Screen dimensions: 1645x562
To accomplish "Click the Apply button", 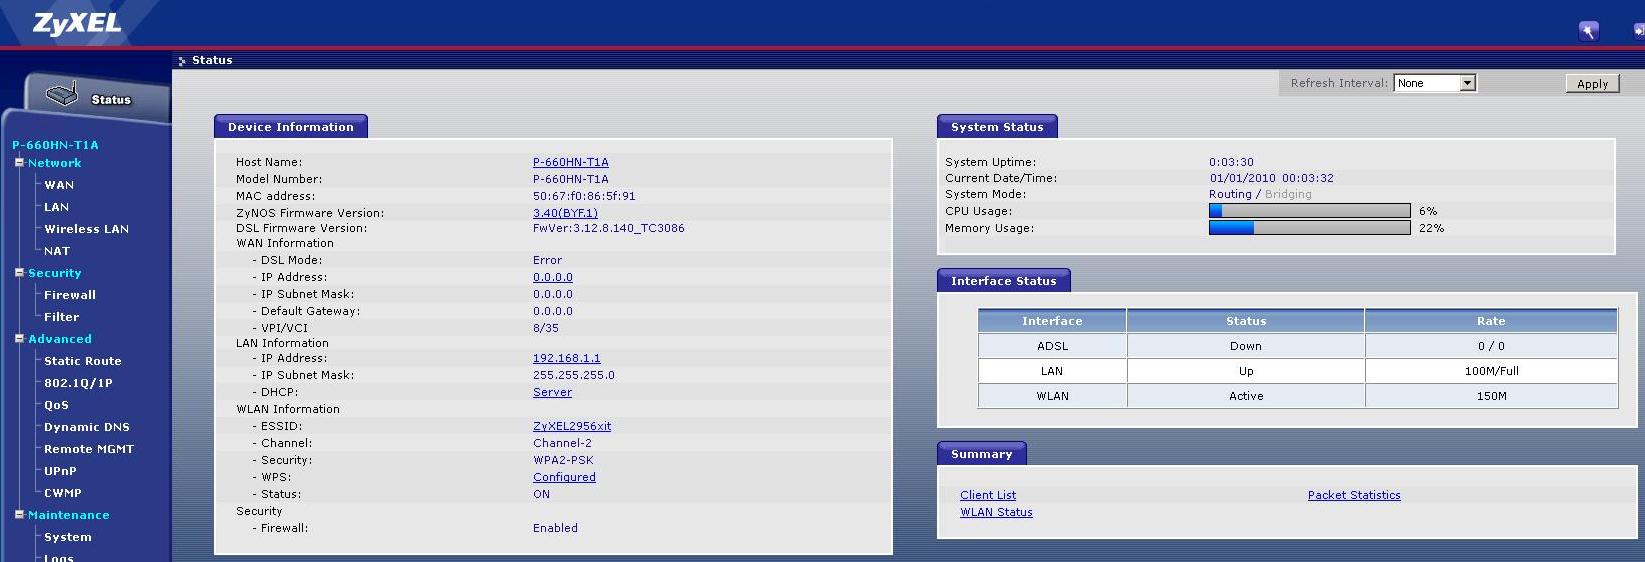I will click(1592, 84).
